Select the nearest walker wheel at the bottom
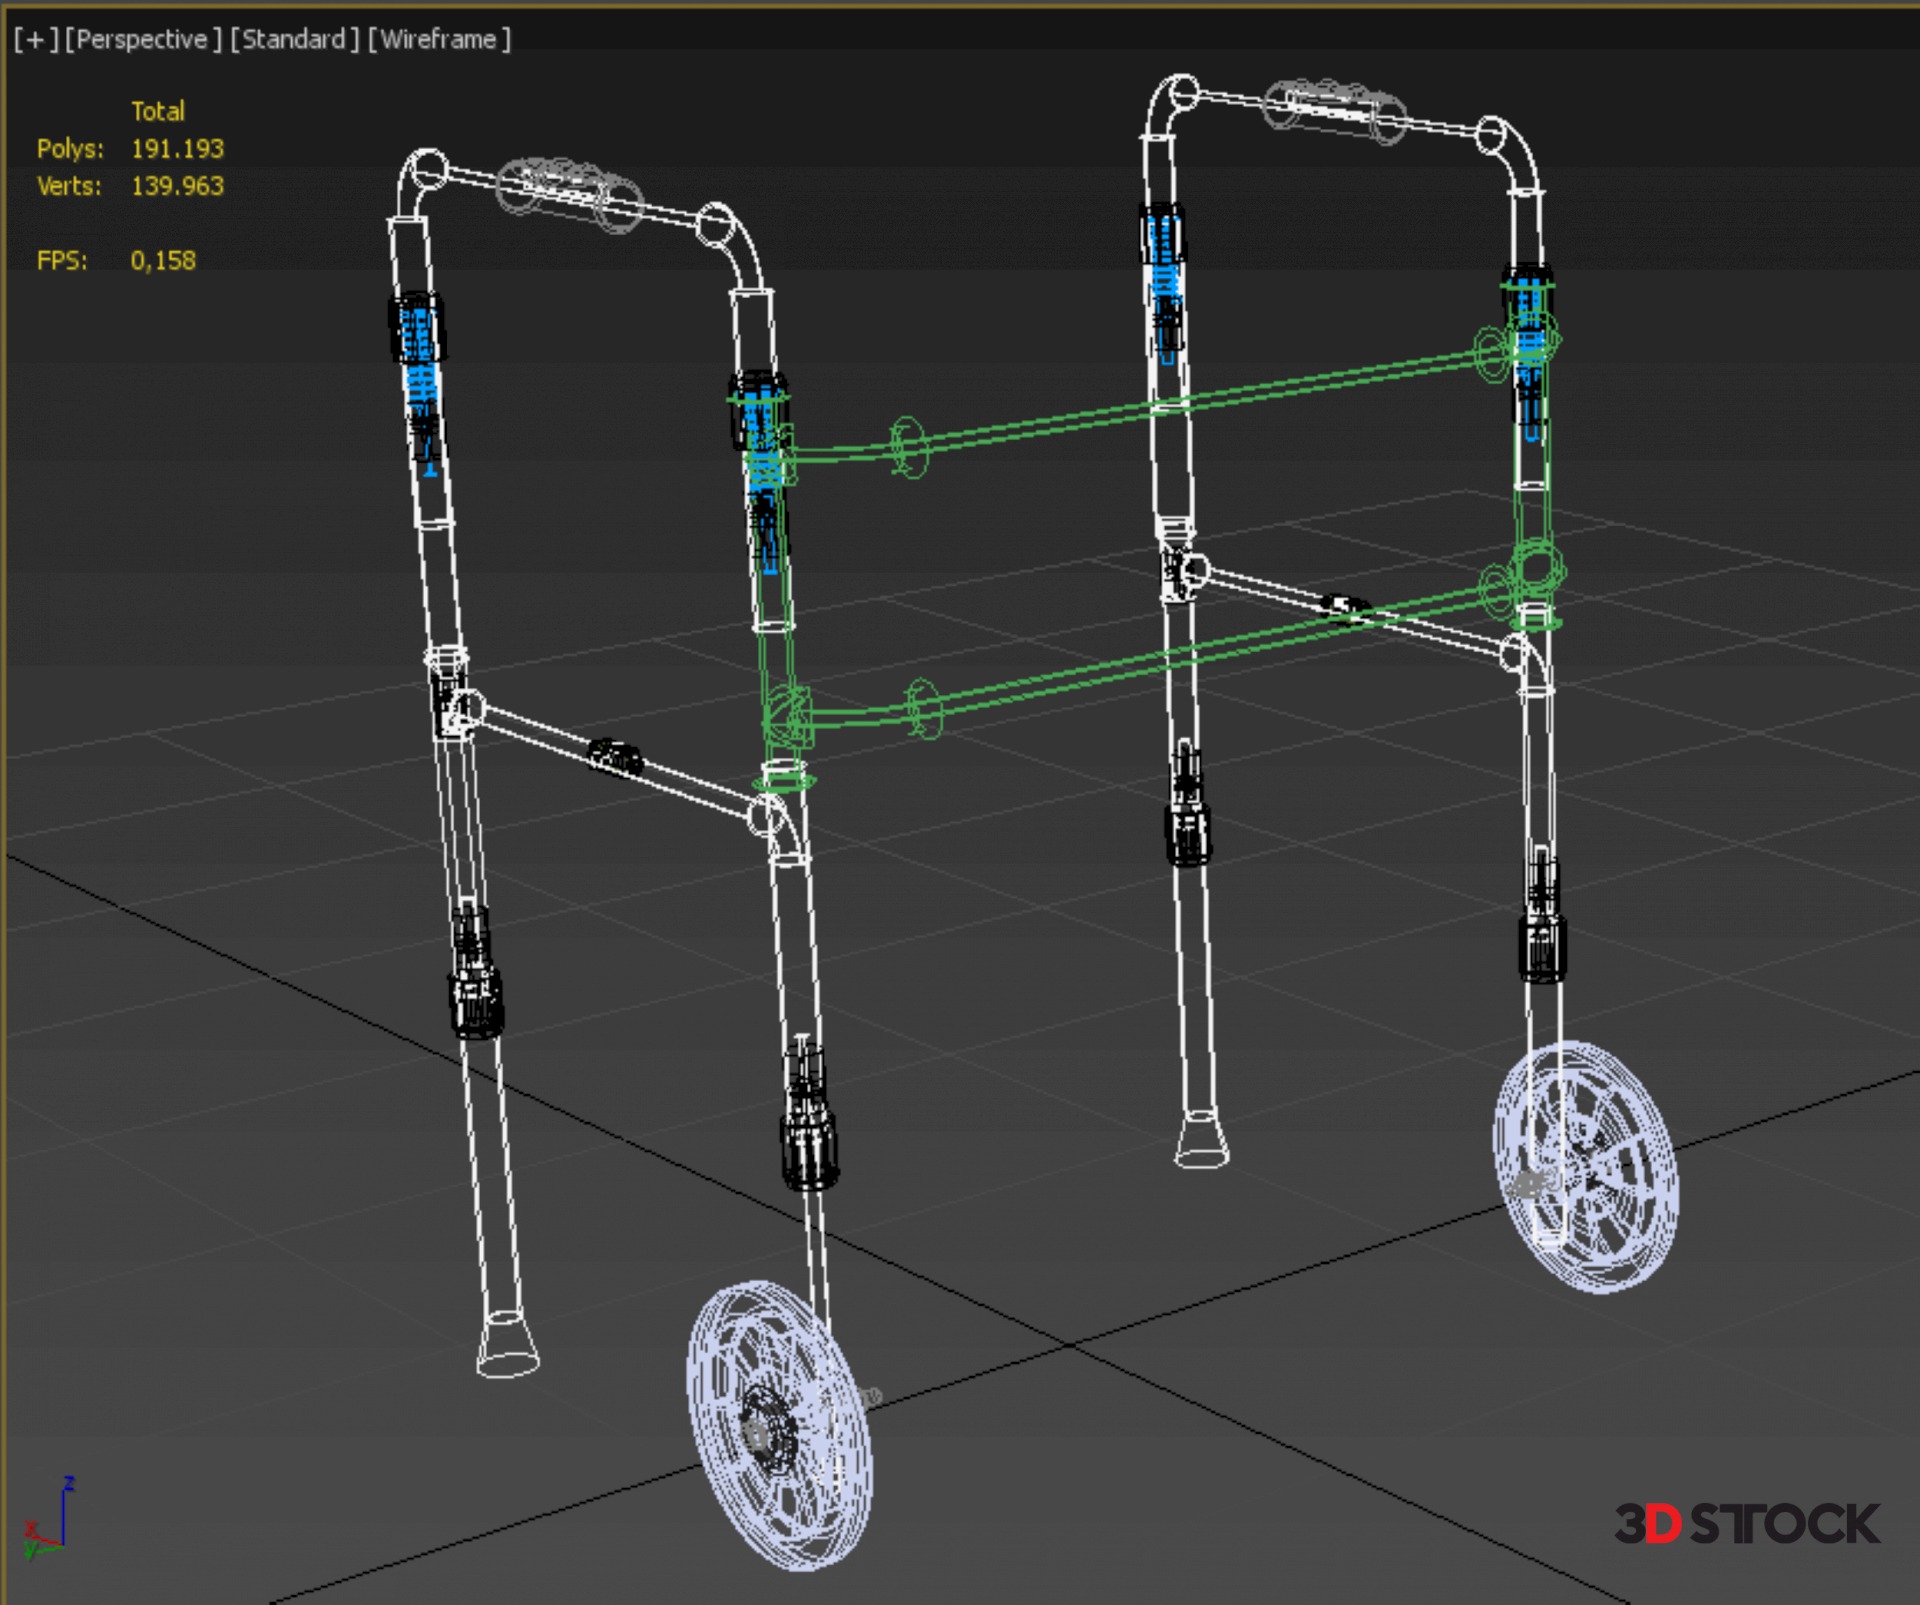This screenshot has height=1605, width=1920. 778,1425
